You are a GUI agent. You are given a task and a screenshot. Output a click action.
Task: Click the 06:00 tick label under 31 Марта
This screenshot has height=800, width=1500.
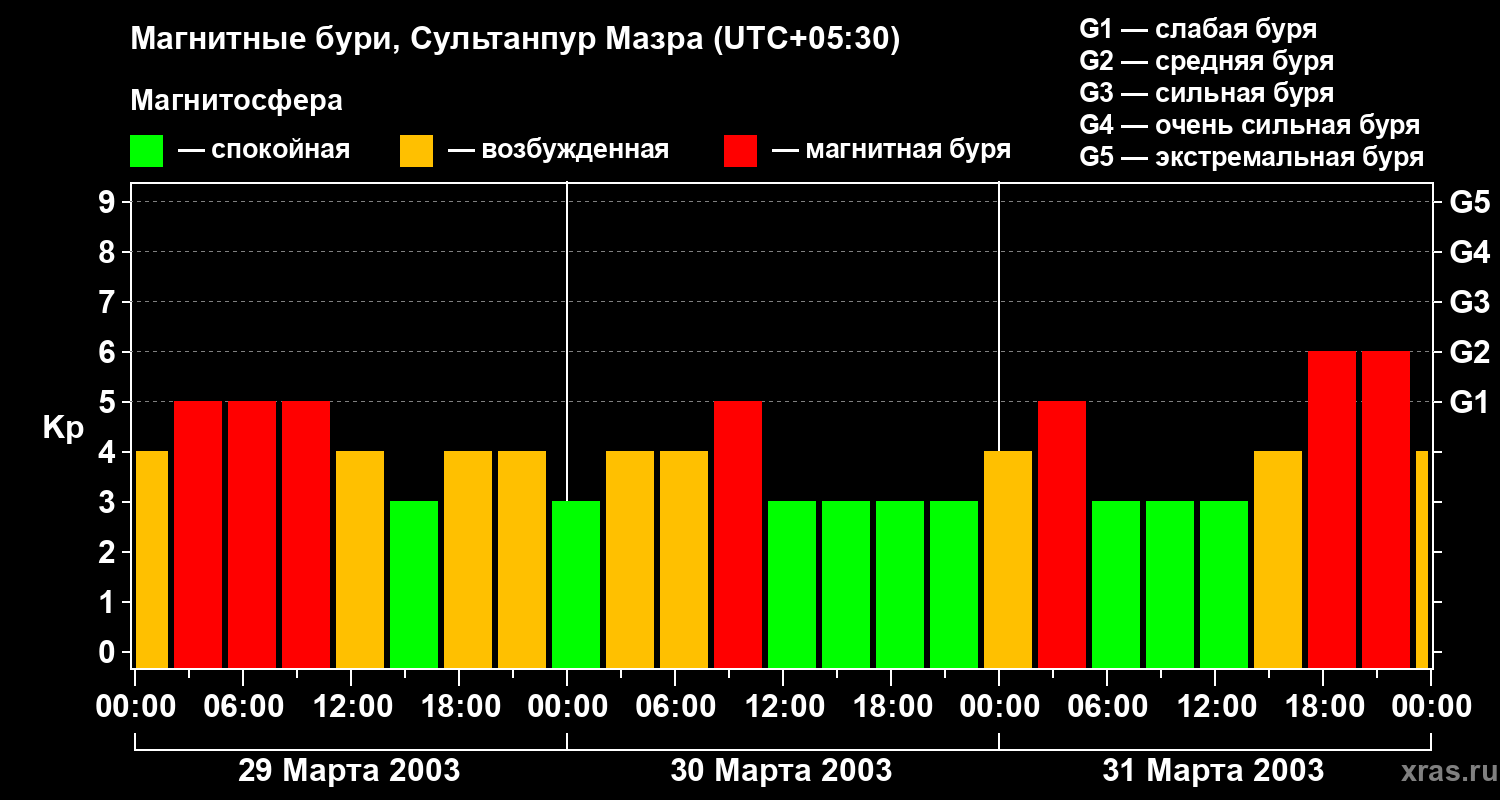pos(1107,707)
